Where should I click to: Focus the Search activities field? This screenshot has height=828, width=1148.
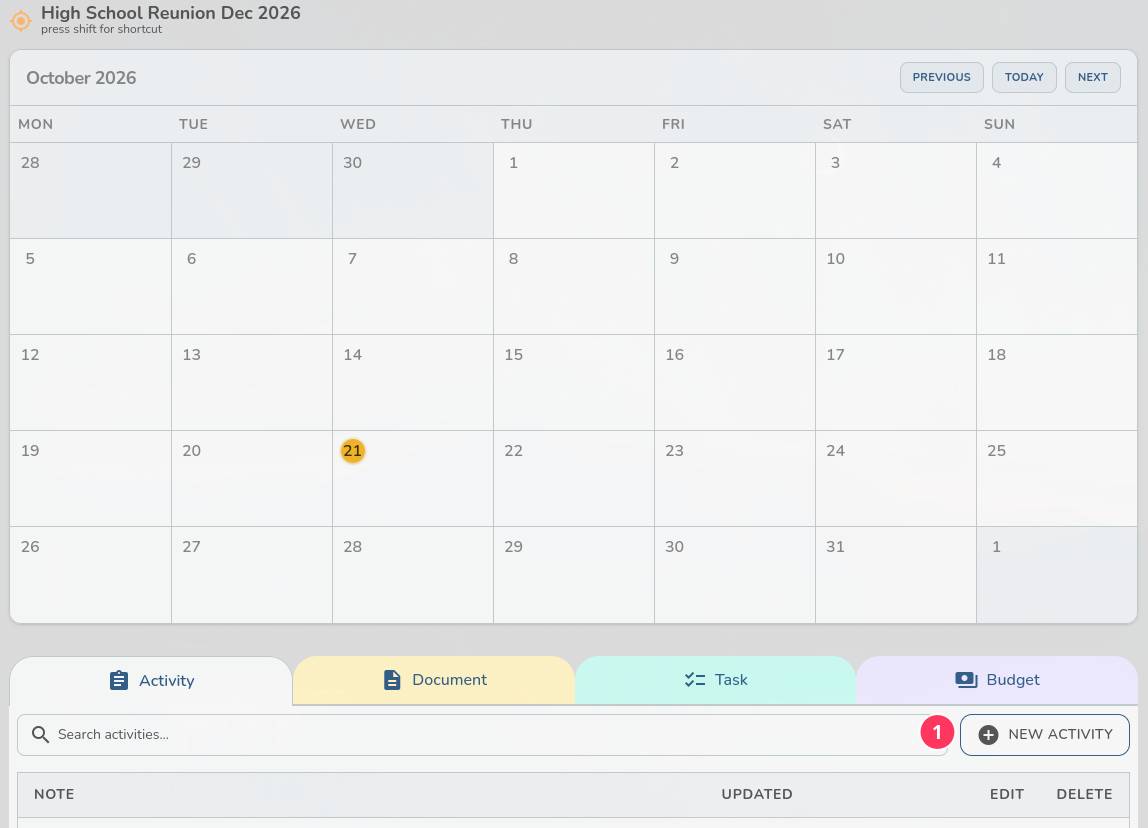pyautogui.click(x=482, y=734)
